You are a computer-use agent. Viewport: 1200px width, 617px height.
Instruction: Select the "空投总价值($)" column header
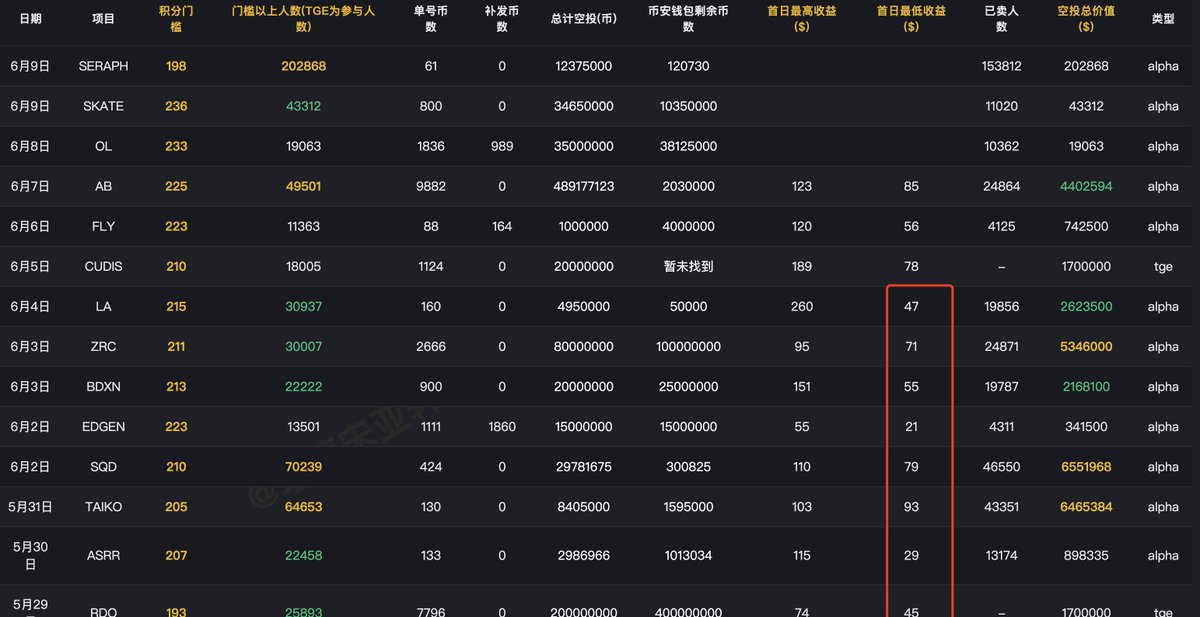[x=1086, y=19]
